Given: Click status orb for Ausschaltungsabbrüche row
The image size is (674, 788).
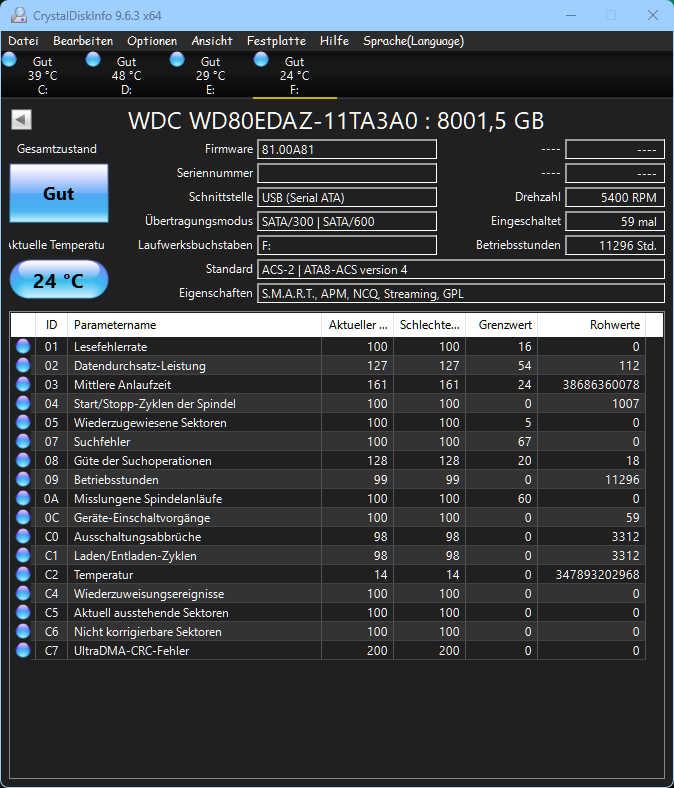Looking at the screenshot, I should 23,536.
